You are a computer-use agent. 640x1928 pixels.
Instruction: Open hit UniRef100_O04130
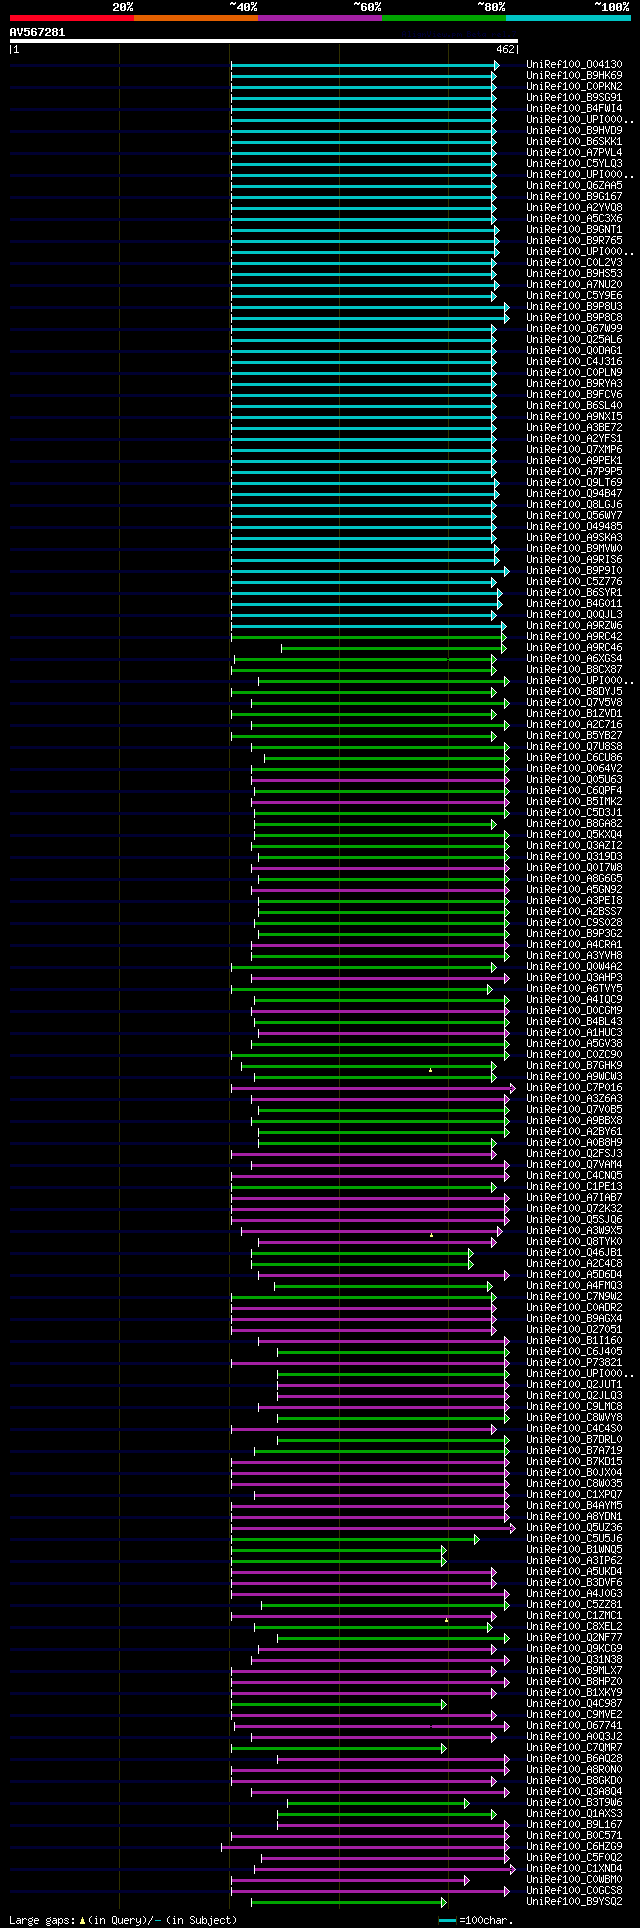click(x=574, y=64)
